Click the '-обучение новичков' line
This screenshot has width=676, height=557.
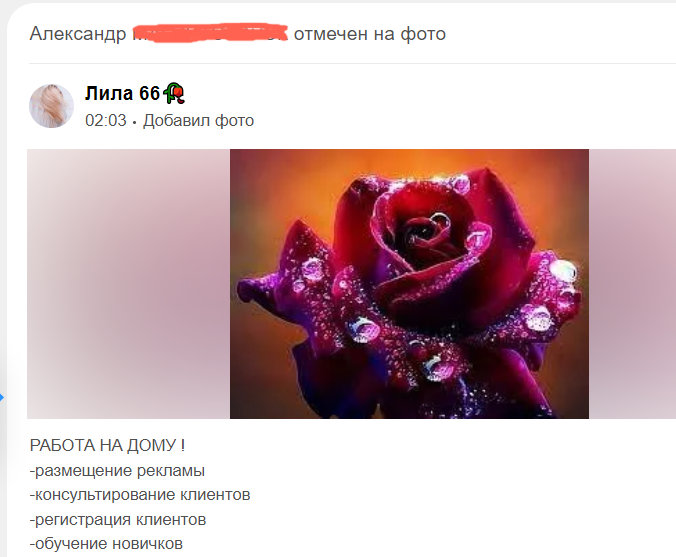click(106, 544)
